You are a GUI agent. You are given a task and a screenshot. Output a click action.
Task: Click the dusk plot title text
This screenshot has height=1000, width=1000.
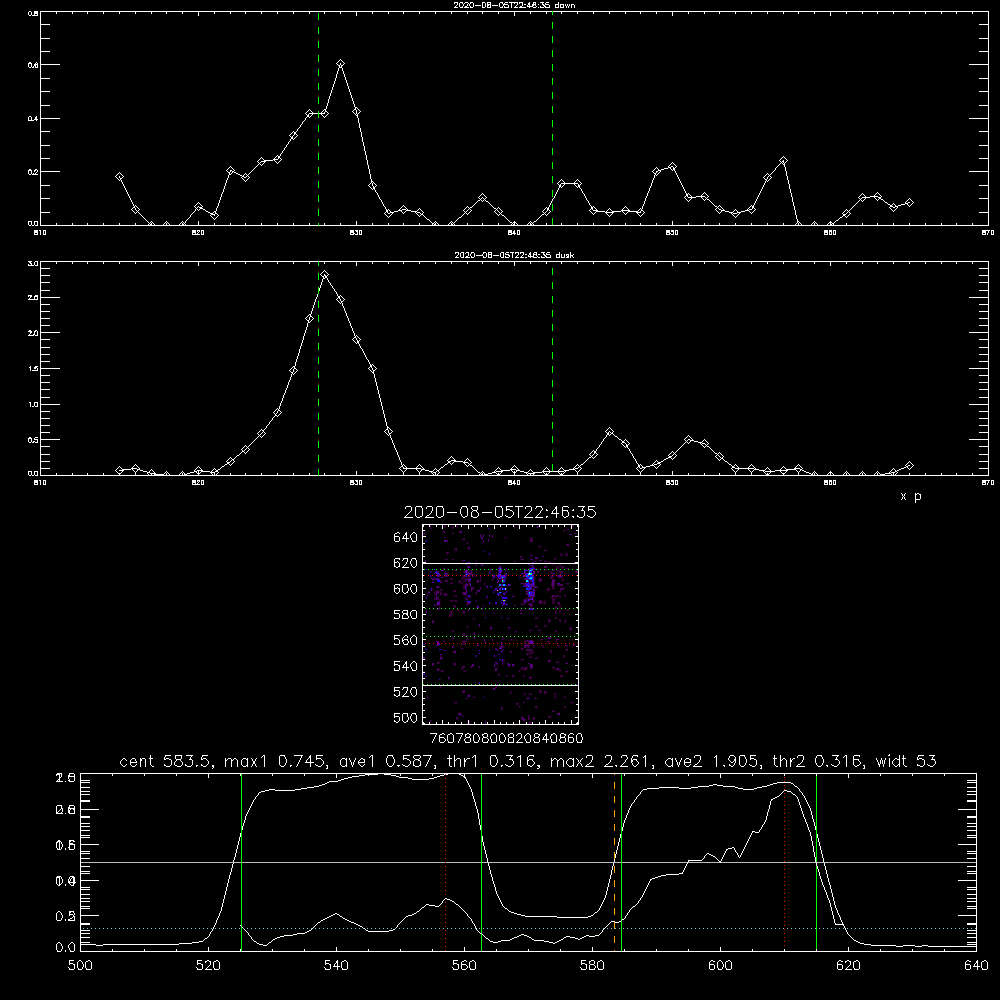point(514,255)
